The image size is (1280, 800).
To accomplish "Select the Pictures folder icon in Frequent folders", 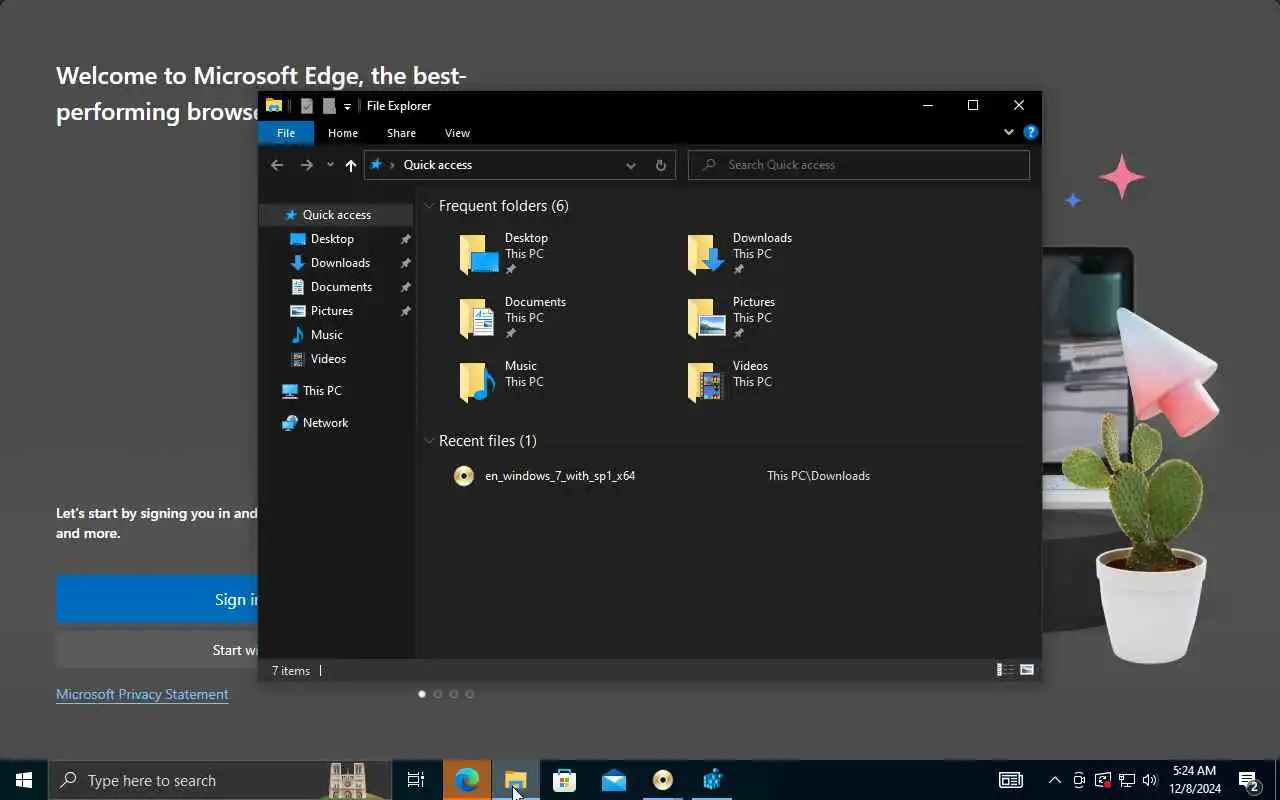I will coord(706,318).
